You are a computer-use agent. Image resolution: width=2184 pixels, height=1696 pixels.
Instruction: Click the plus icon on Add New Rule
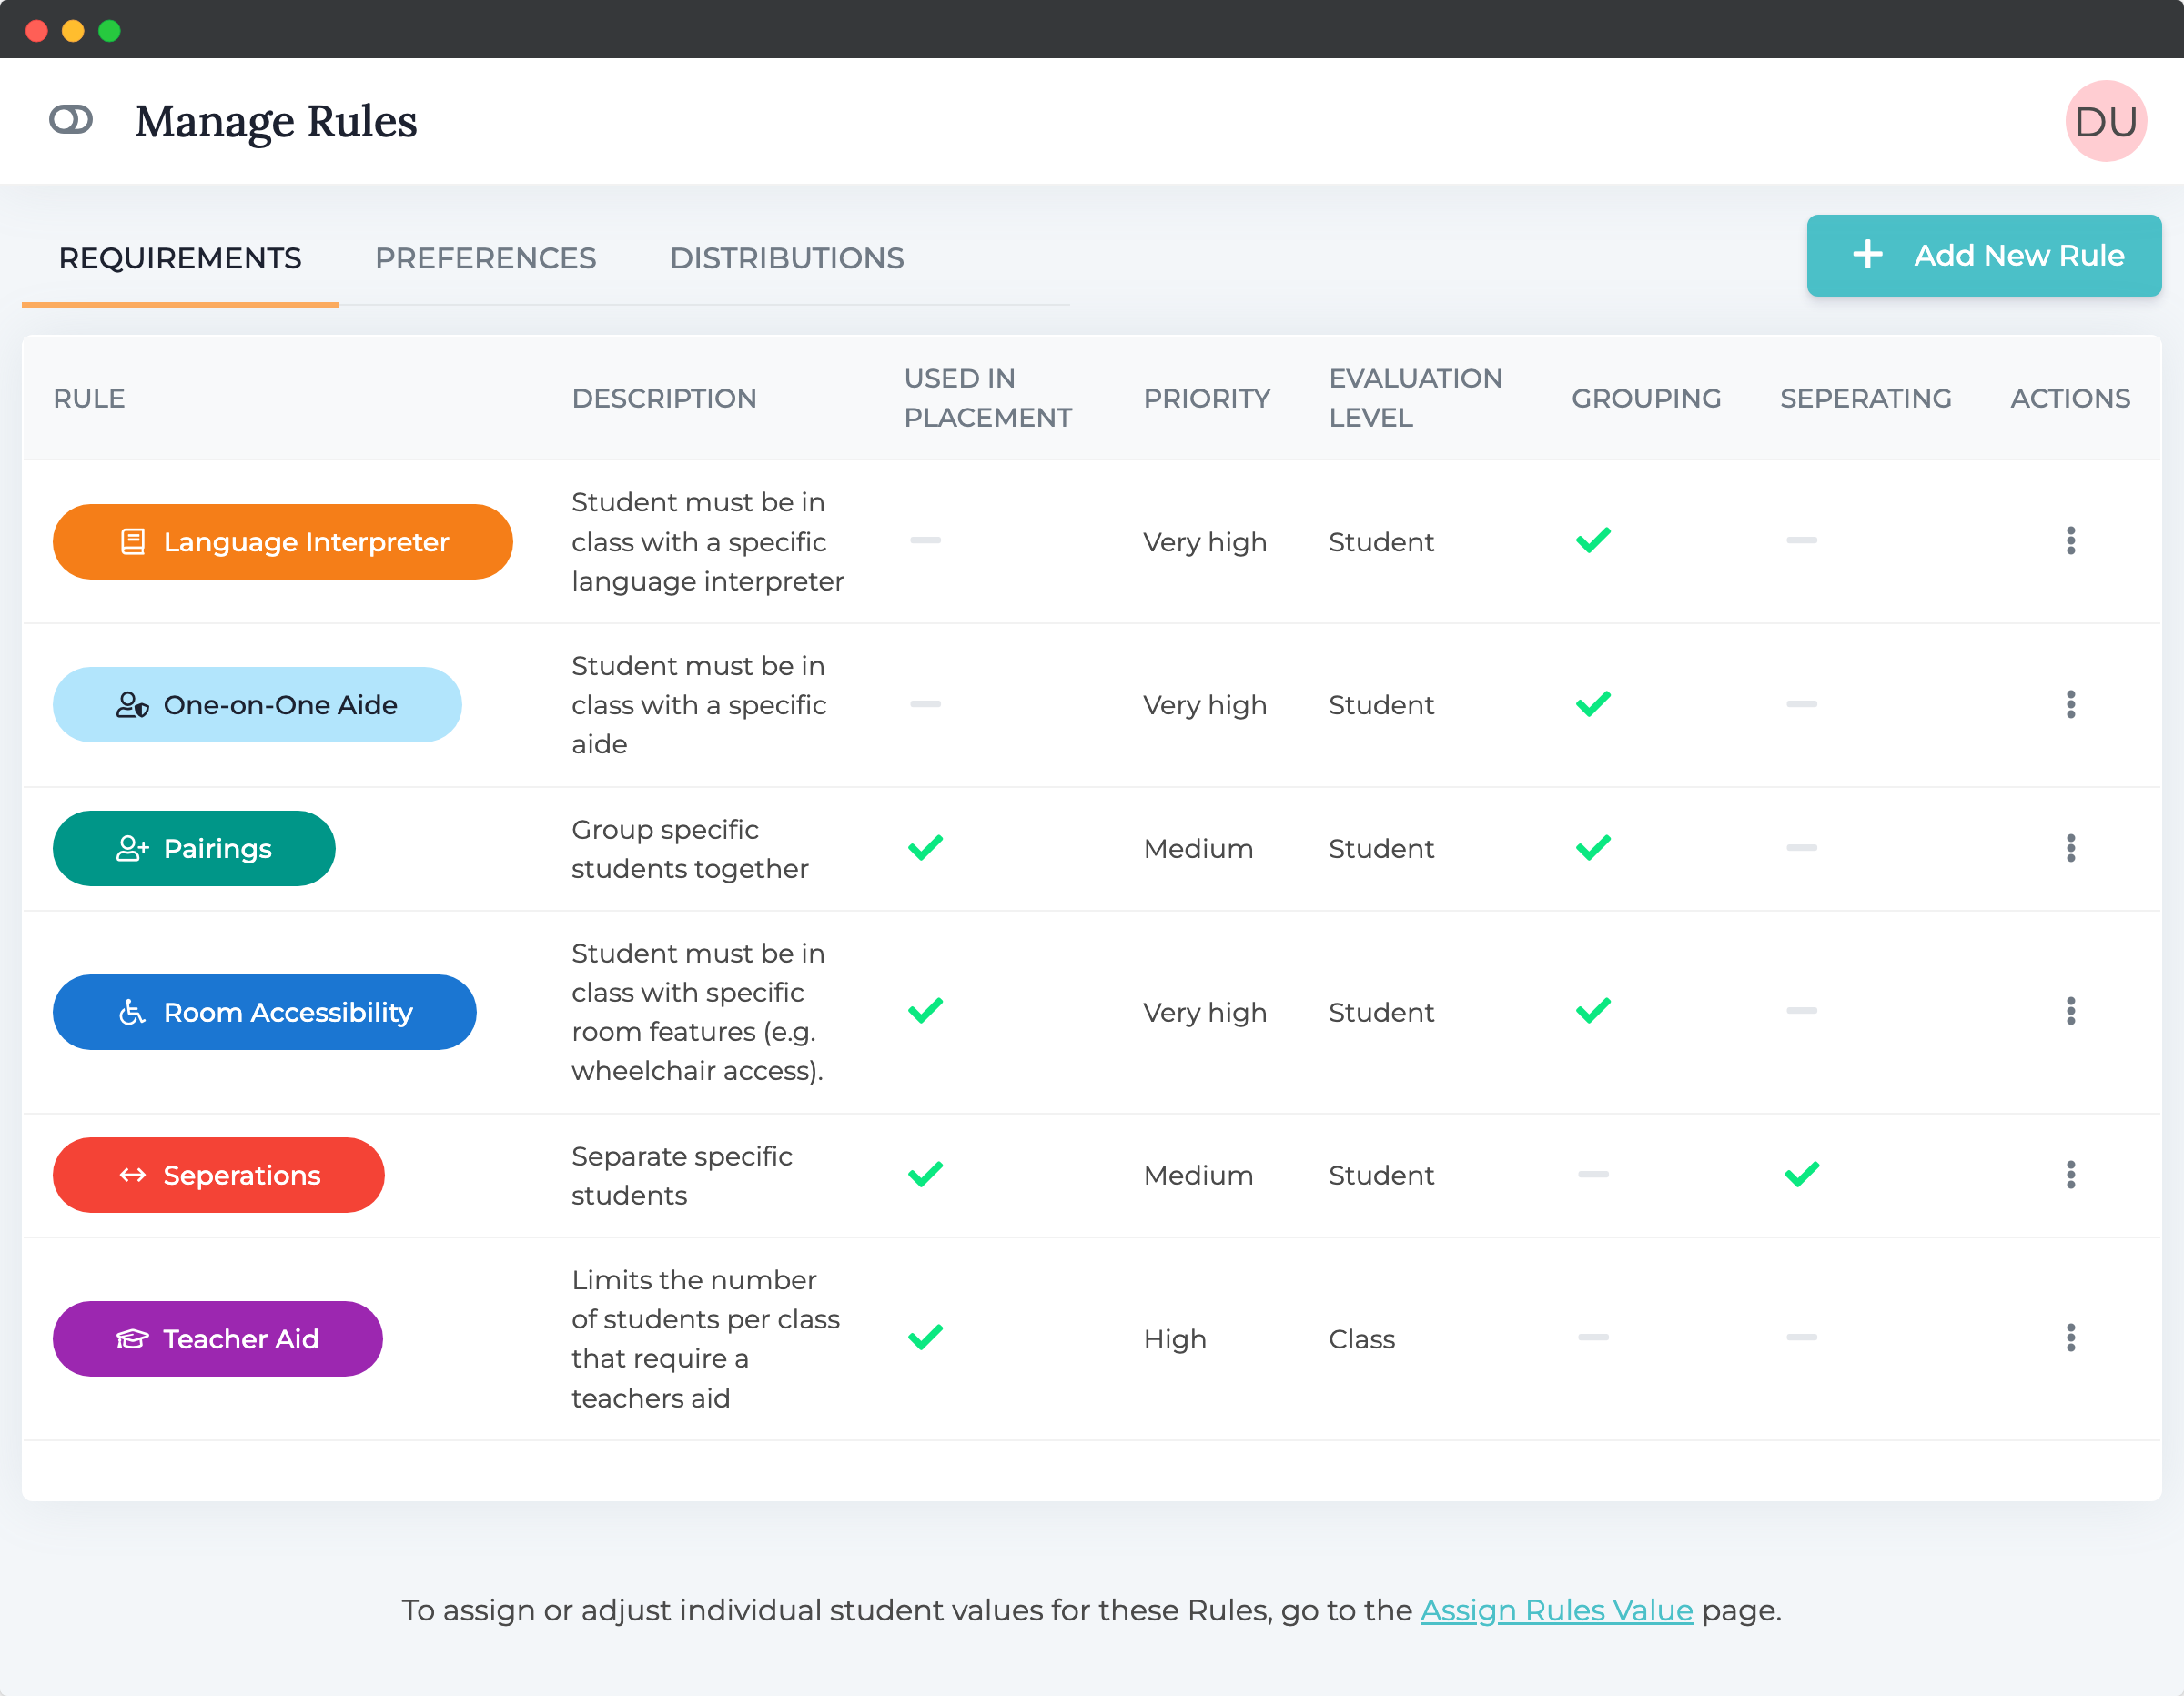[1867, 255]
